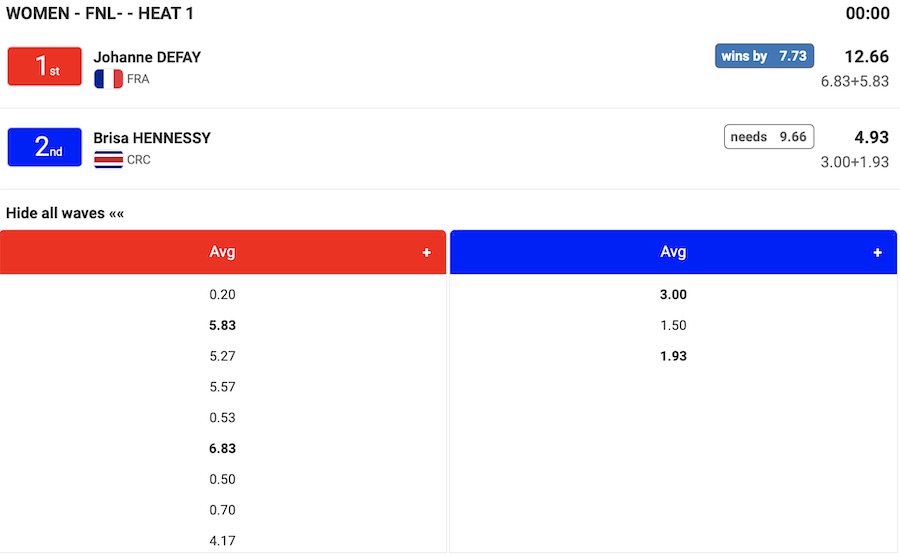Viewport: 900px width, 557px height.
Task: Click the red Avg column header
Action: pos(222,252)
